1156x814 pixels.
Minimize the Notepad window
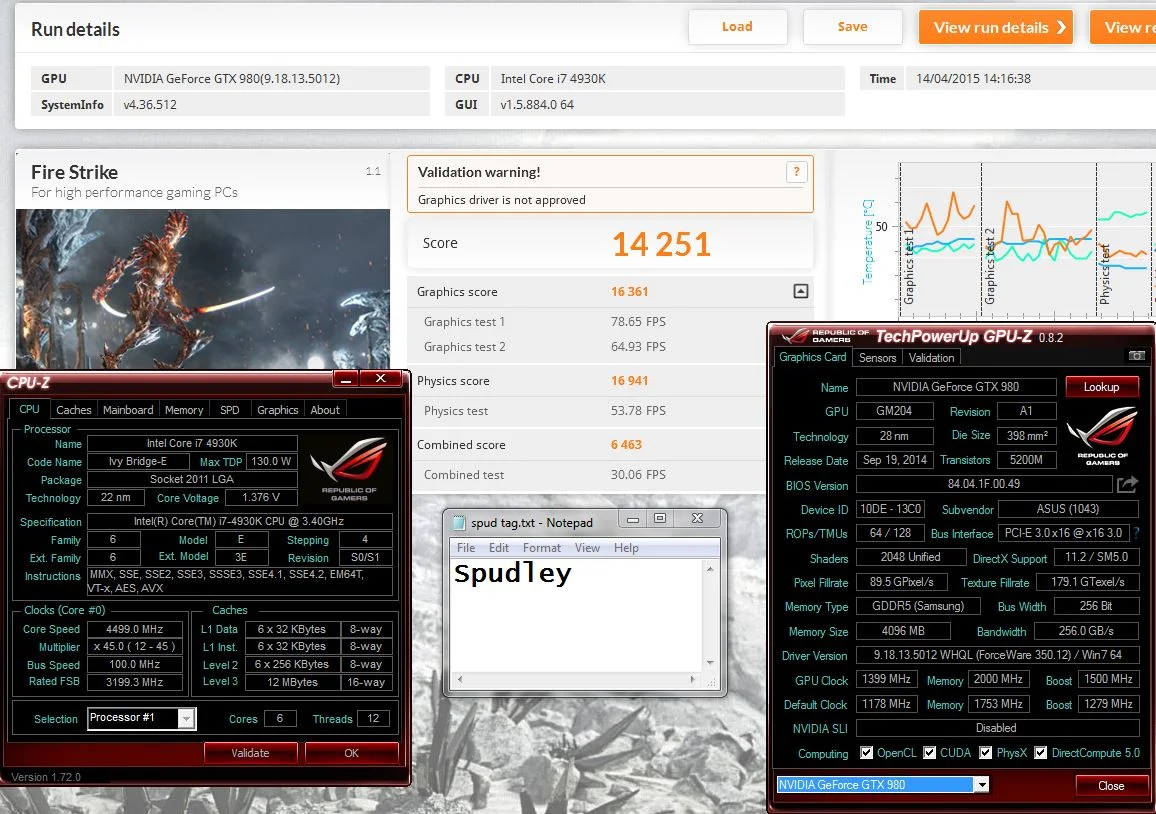pyautogui.click(x=633, y=519)
